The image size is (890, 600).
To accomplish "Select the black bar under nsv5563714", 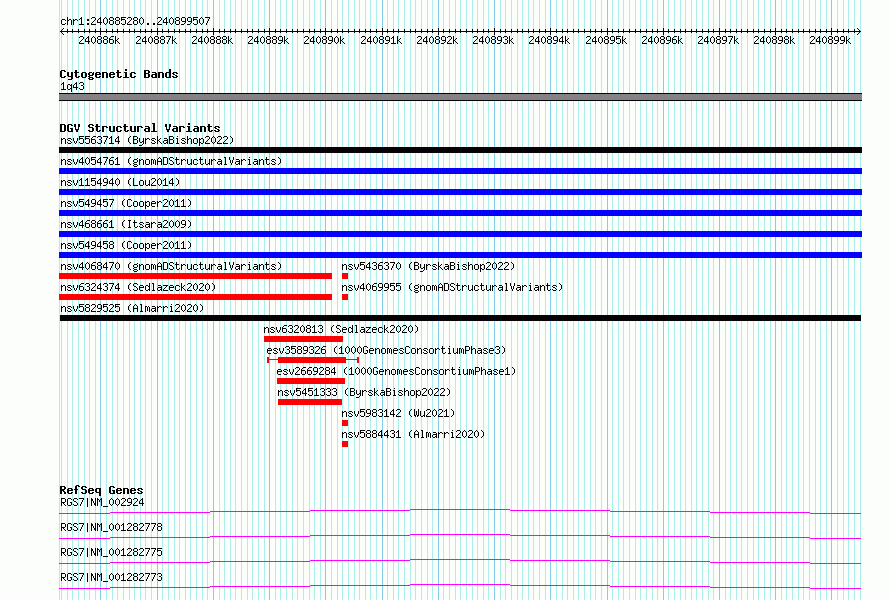I will 460,150.
